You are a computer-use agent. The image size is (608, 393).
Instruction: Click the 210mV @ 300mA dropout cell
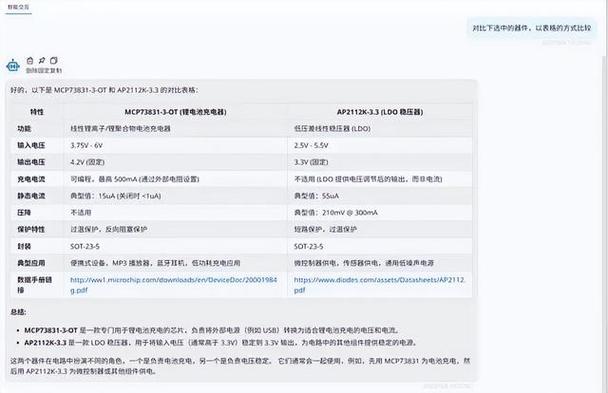(335, 212)
